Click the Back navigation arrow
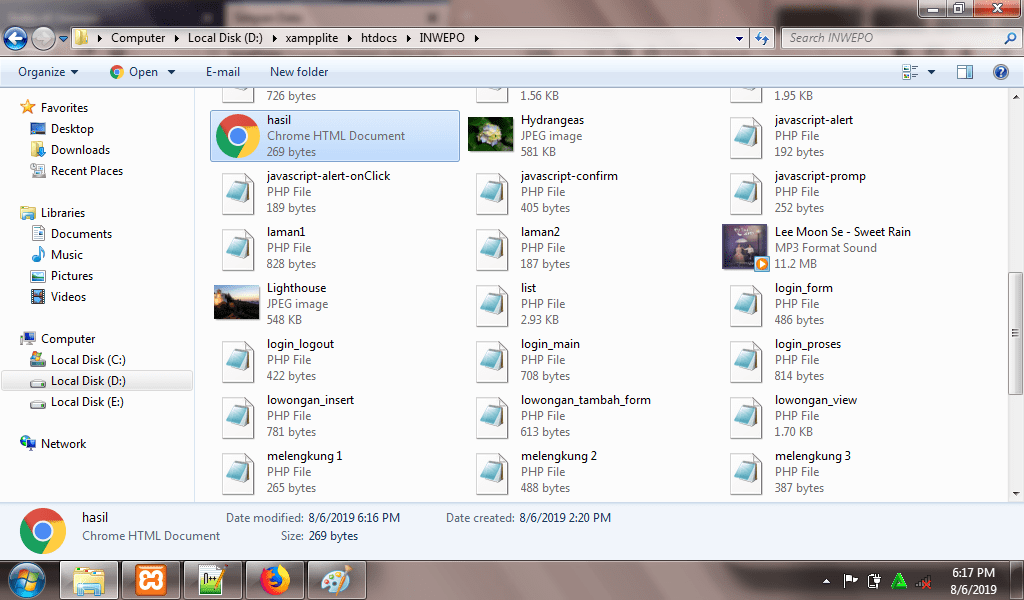 tap(16, 39)
